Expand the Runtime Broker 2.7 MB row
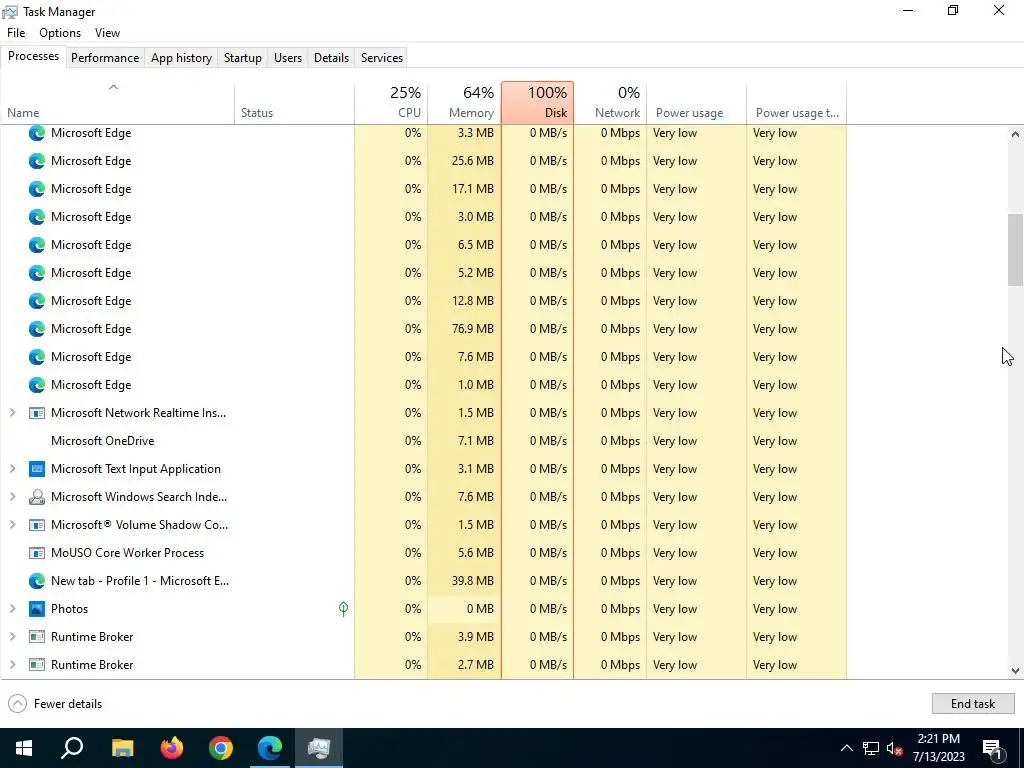Image resolution: width=1024 pixels, height=768 pixels. (12, 665)
